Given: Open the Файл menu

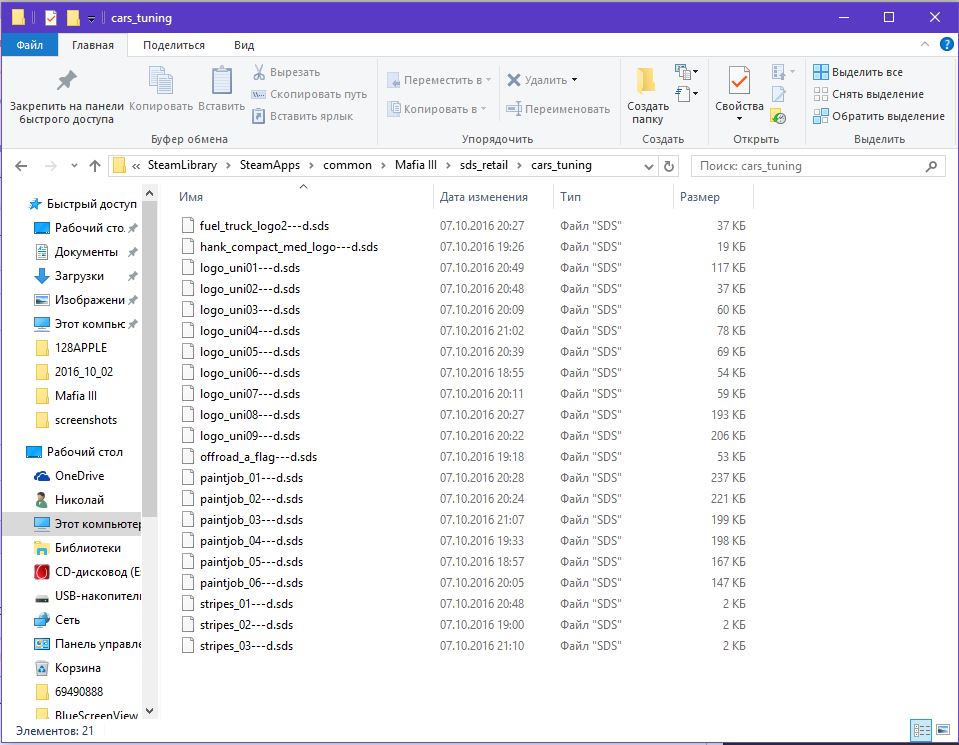Looking at the screenshot, I should coord(29,45).
